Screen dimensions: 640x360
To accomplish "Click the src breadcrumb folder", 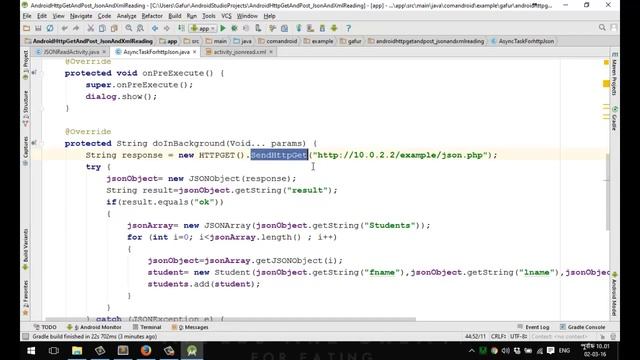I will click(191, 41).
